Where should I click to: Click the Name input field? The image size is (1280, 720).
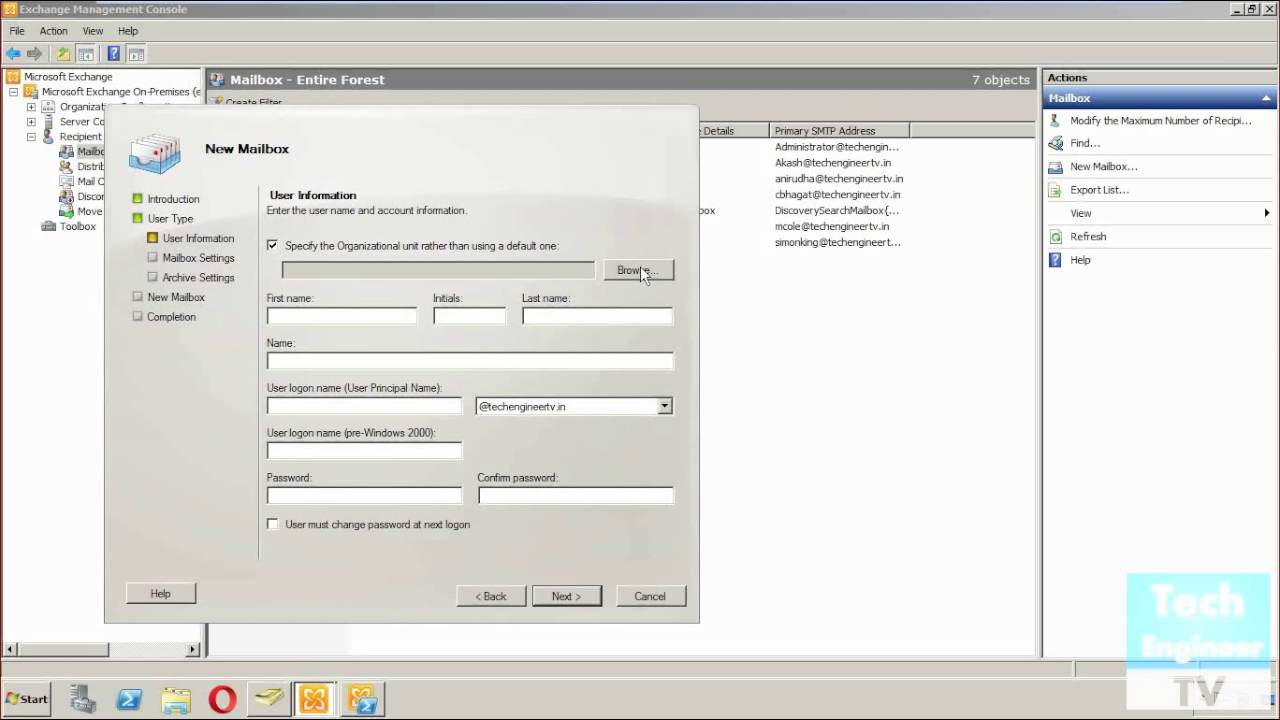coord(470,361)
